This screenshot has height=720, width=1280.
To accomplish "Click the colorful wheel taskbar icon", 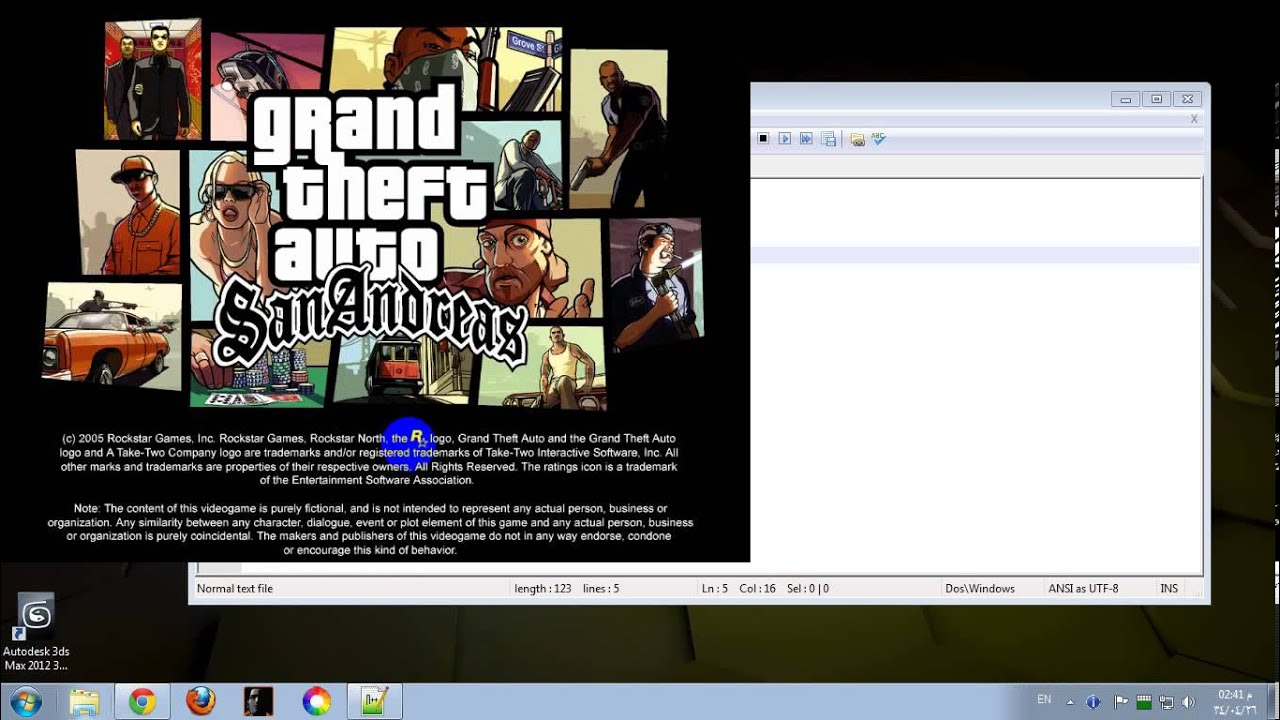I will (316, 702).
